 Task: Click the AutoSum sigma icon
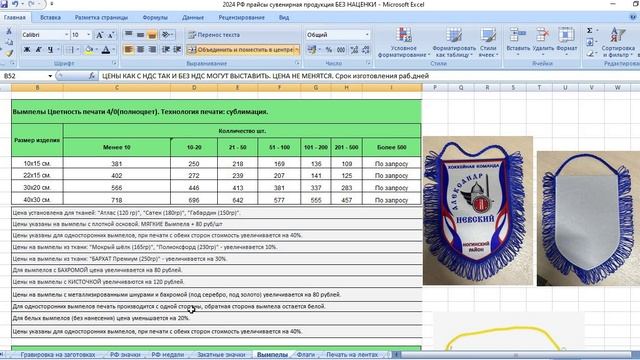point(589,31)
